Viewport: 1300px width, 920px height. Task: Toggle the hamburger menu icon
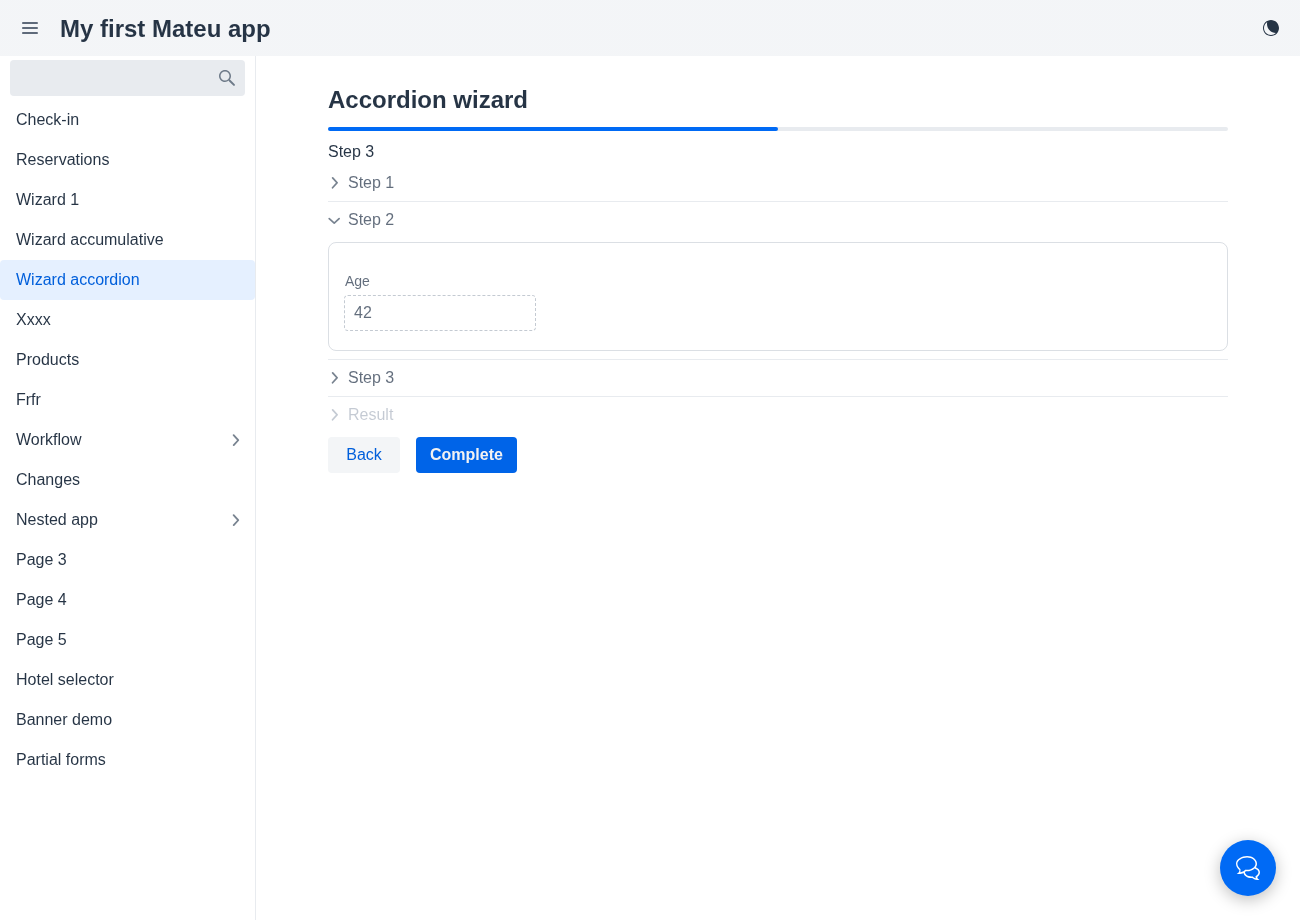(30, 28)
